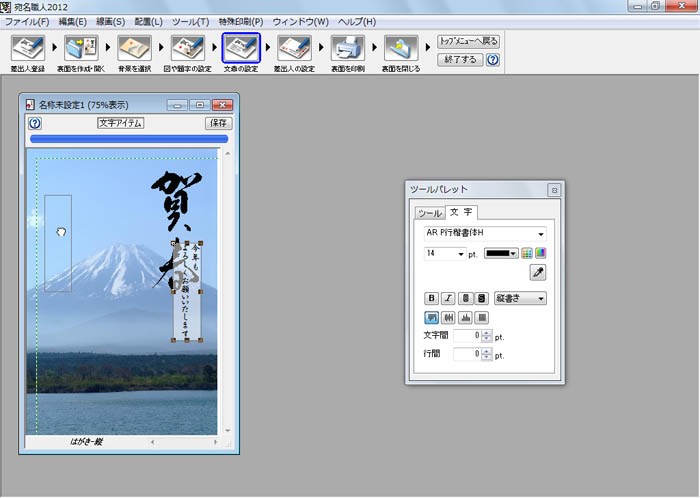Open the 図や題字の設定 step icon

pyautogui.click(x=187, y=46)
